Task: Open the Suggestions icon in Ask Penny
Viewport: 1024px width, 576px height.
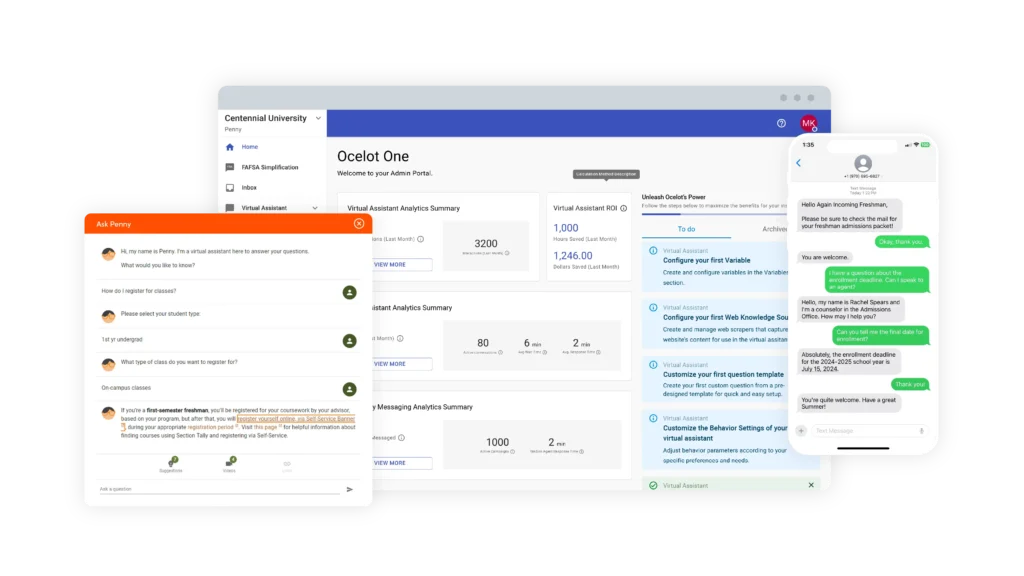Action: (172, 464)
